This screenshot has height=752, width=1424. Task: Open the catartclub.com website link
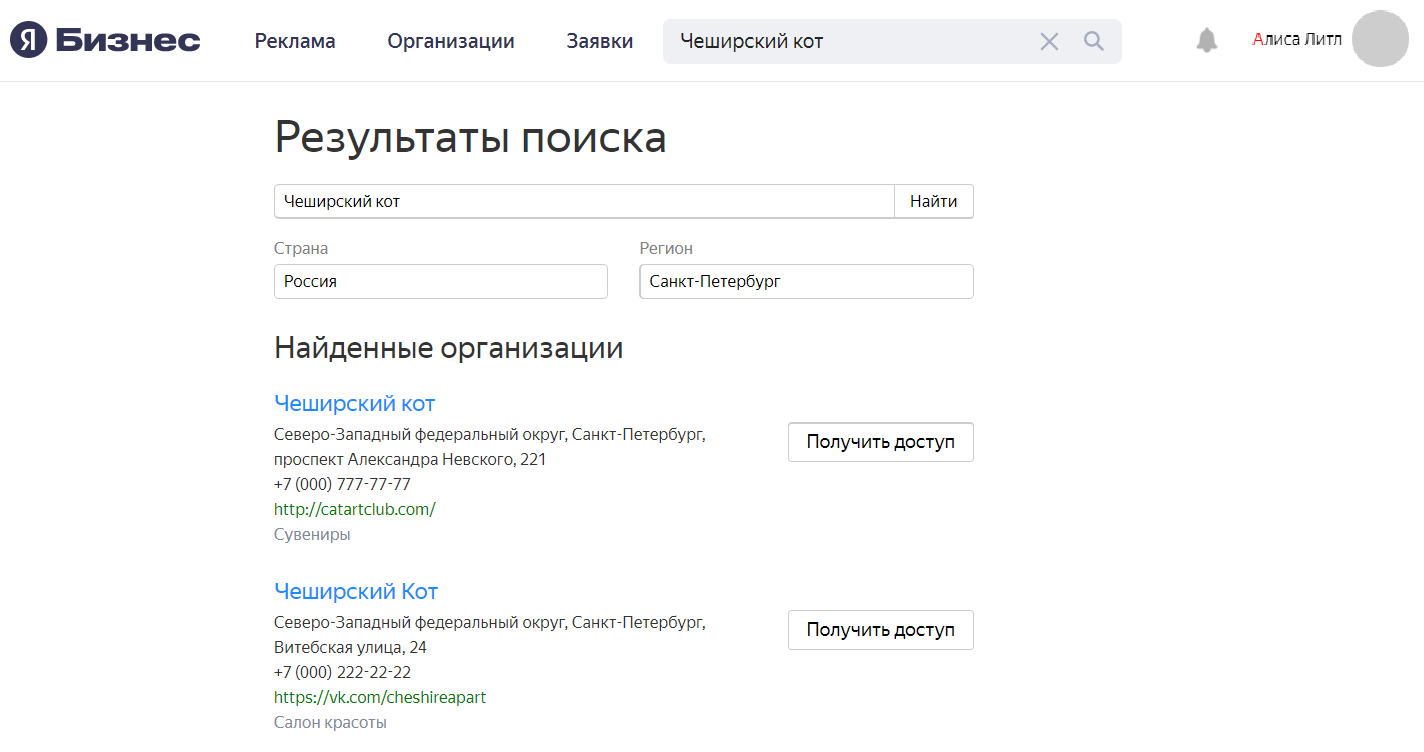click(x=355, y=509)
